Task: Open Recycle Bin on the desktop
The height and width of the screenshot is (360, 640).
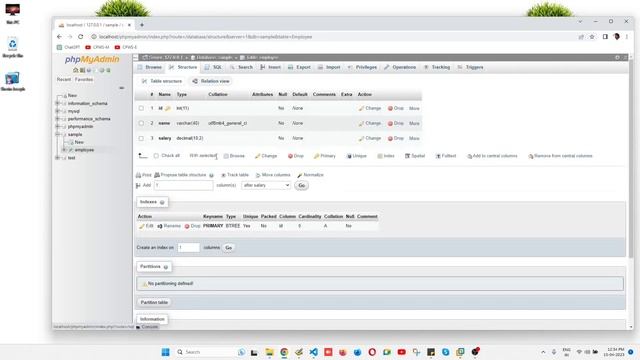Action: coord(13,47)
